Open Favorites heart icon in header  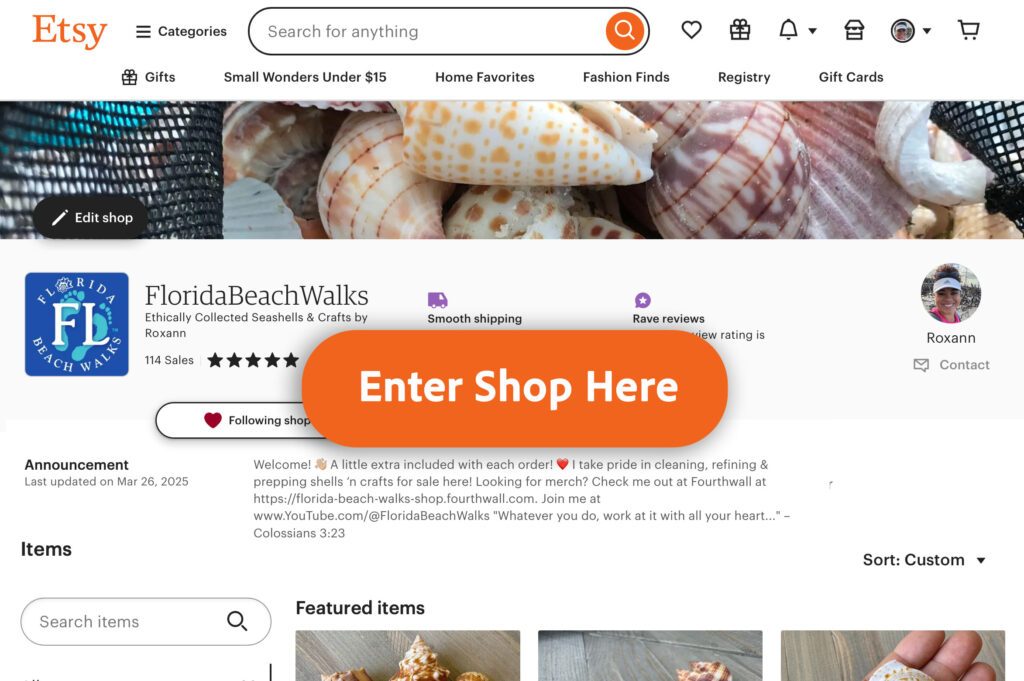tap(692, 30)
